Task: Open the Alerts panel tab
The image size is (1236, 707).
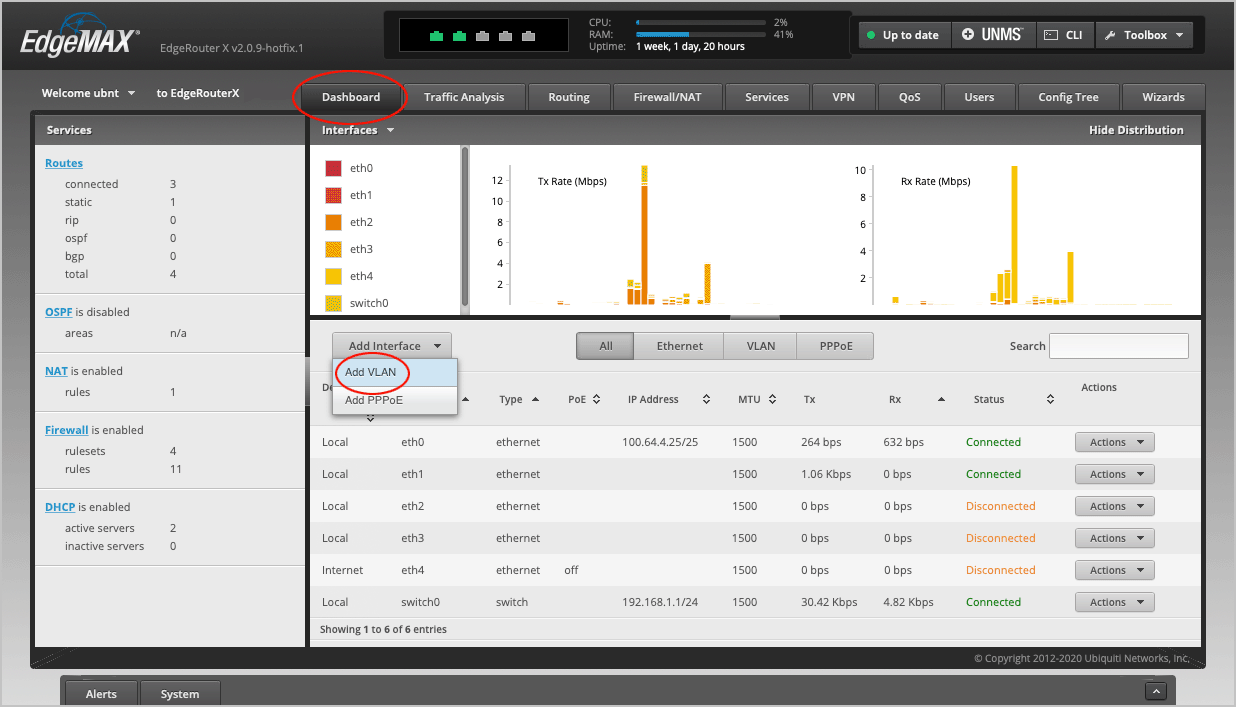Action: (101, 694)
